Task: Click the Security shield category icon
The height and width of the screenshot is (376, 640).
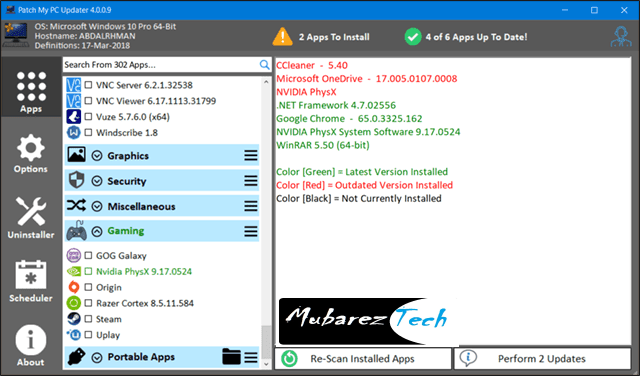Action: (76, 180)
